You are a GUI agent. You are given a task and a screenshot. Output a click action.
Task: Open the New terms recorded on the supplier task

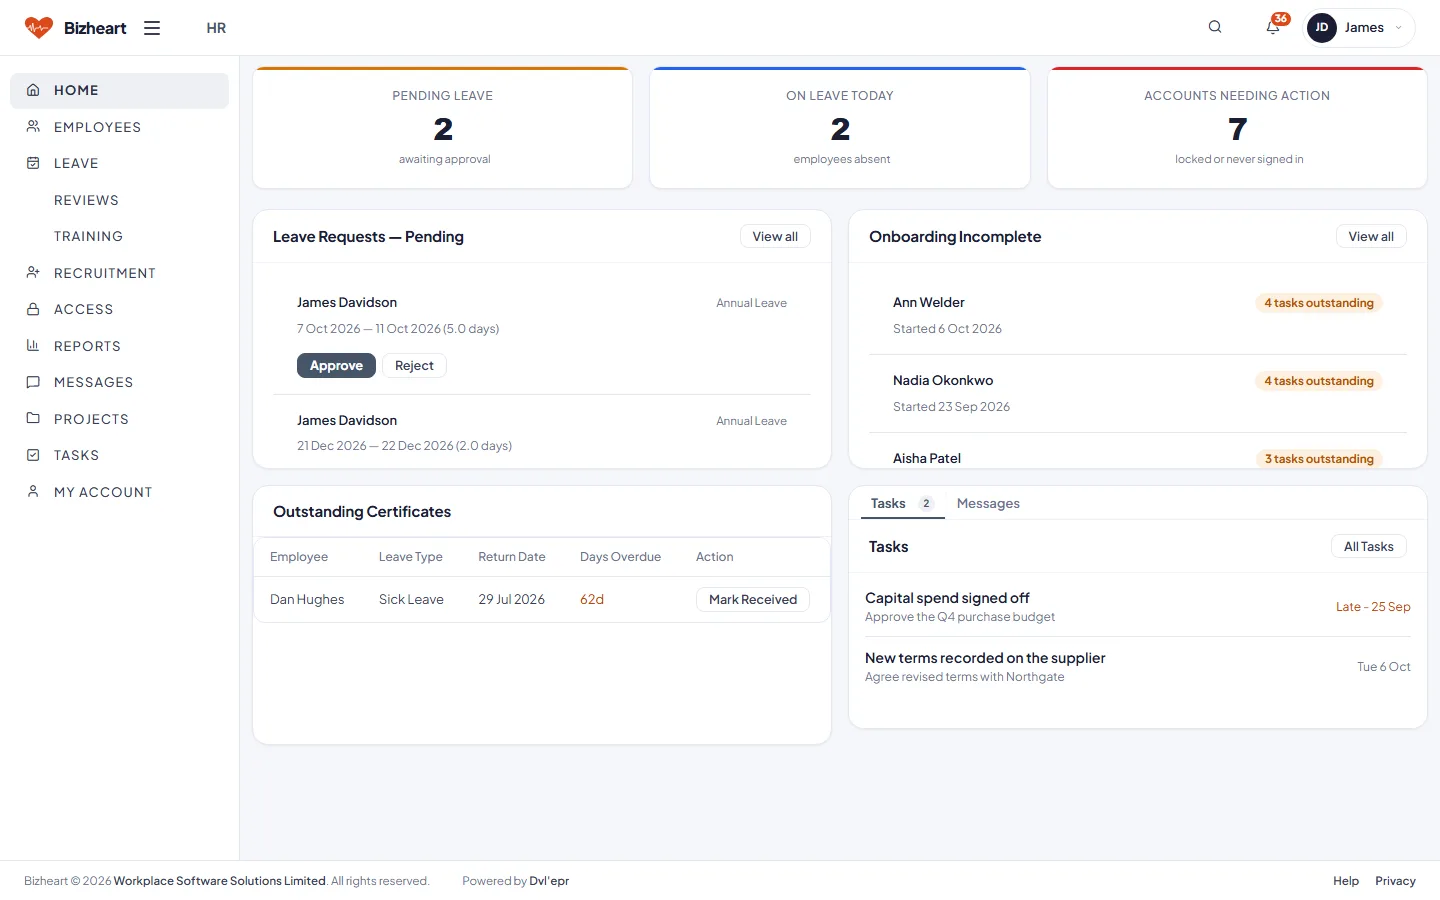tap(1138, 667)
